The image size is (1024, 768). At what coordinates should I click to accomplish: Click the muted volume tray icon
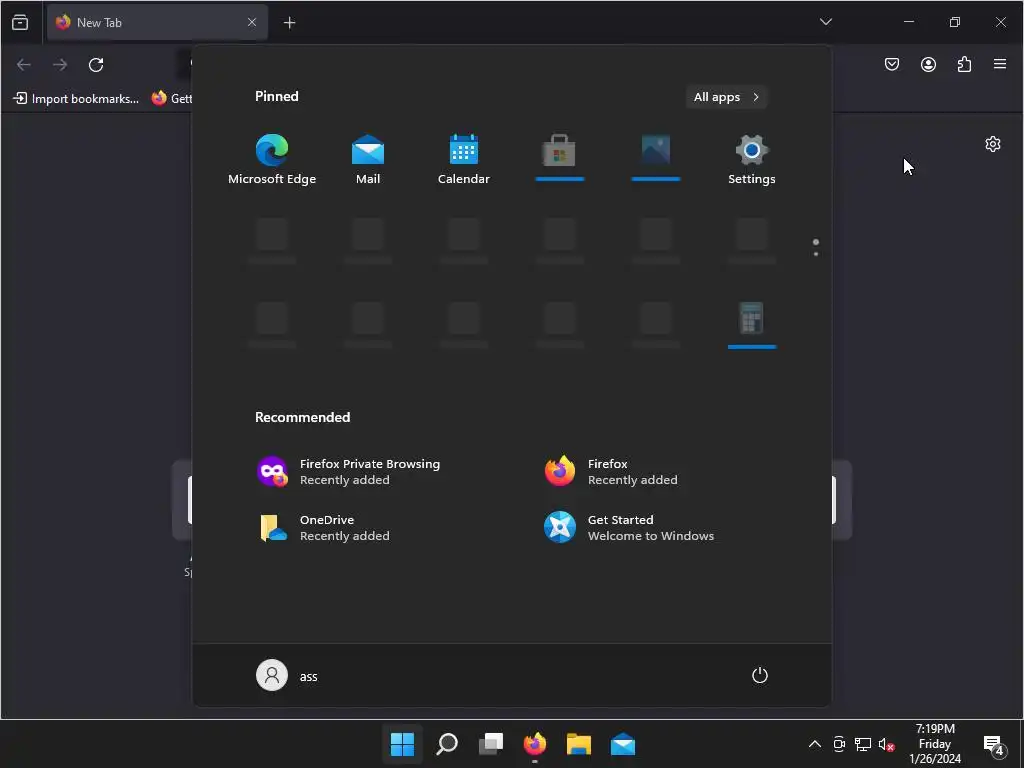886,744
